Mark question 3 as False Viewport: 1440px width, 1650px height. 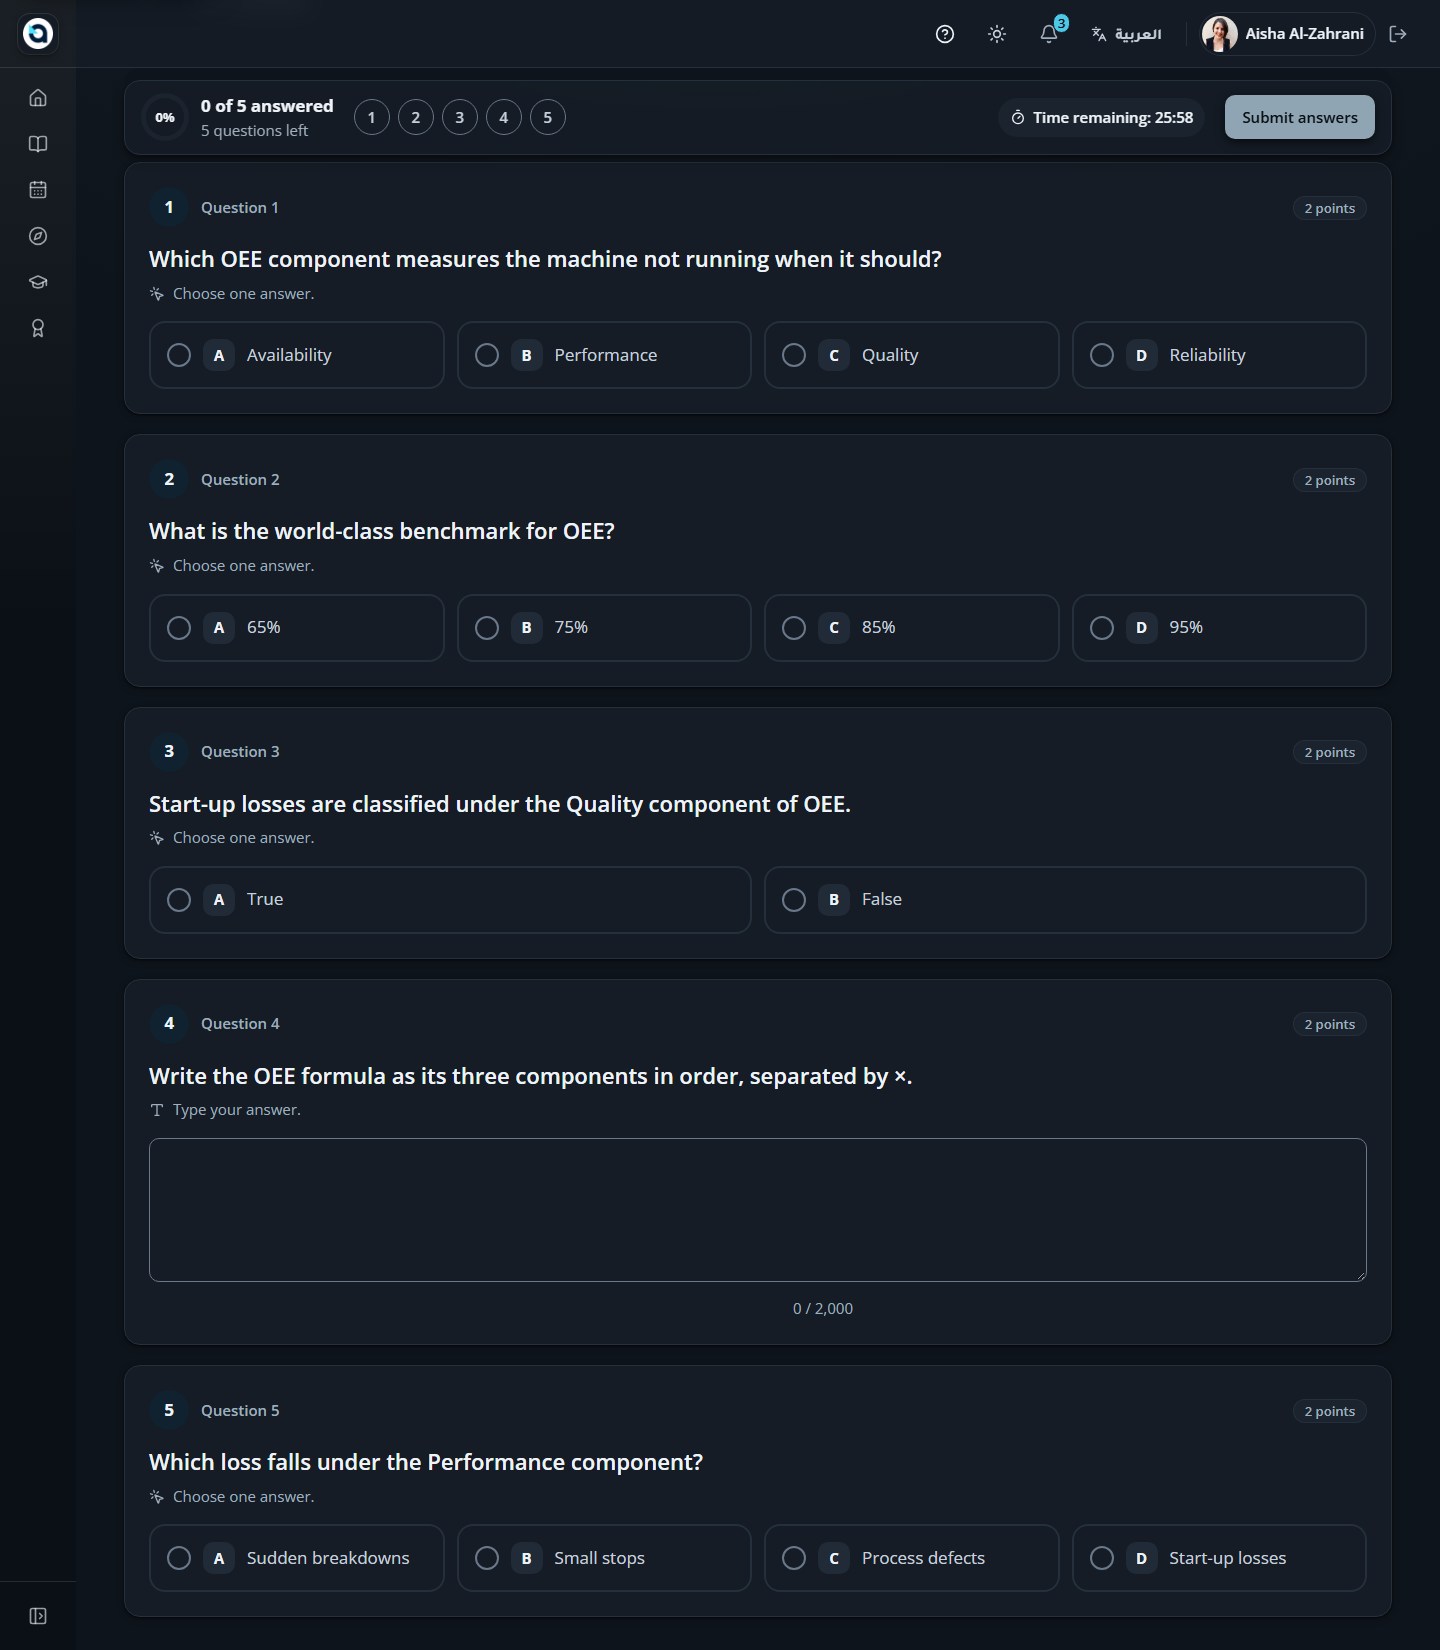pos(1065,900)
